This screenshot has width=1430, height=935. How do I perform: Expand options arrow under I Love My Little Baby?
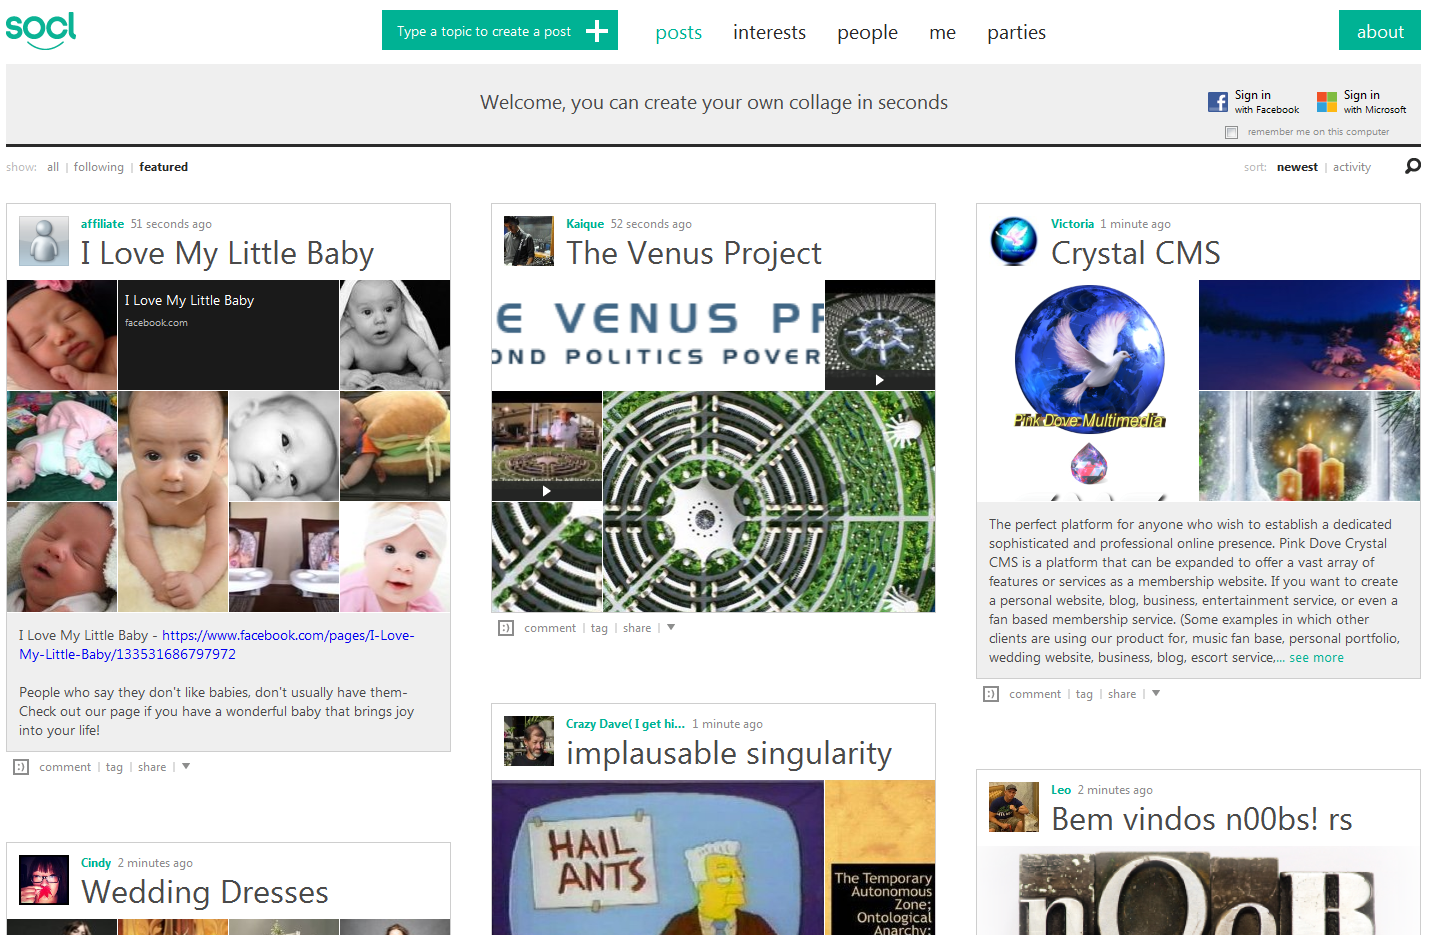[186, 767]
